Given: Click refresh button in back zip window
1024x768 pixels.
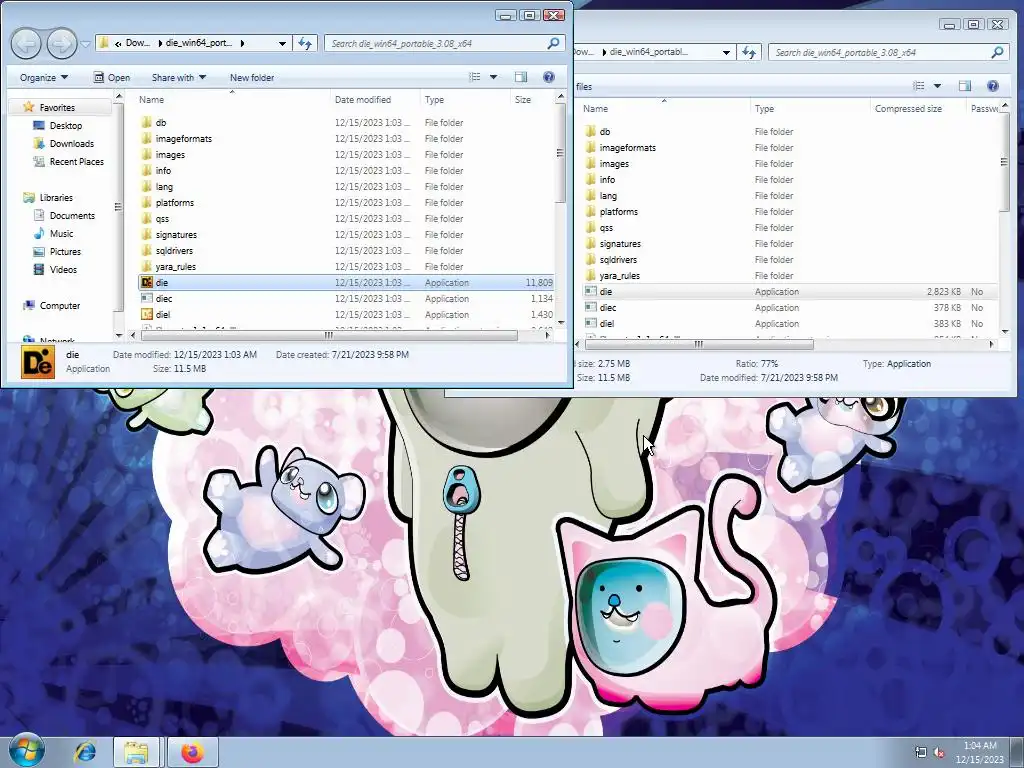Looking at the screenshot, I should pos(749,52).
